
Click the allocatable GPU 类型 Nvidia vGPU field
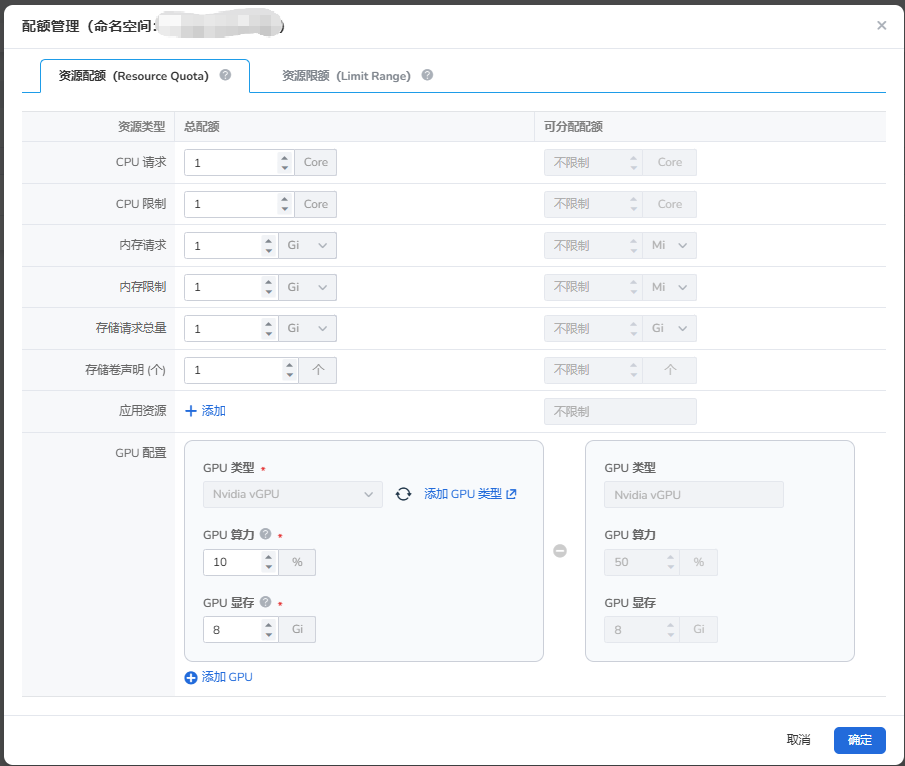[x=694, y=495]
